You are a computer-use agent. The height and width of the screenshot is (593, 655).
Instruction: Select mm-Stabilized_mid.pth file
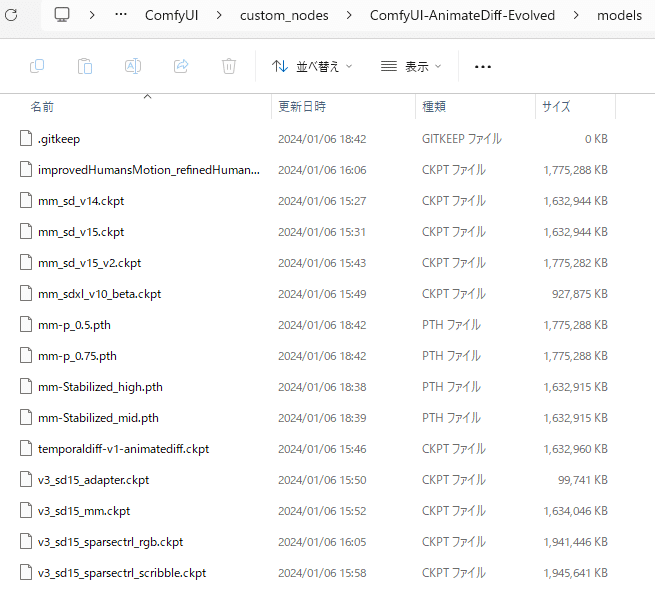click(98, 418)
